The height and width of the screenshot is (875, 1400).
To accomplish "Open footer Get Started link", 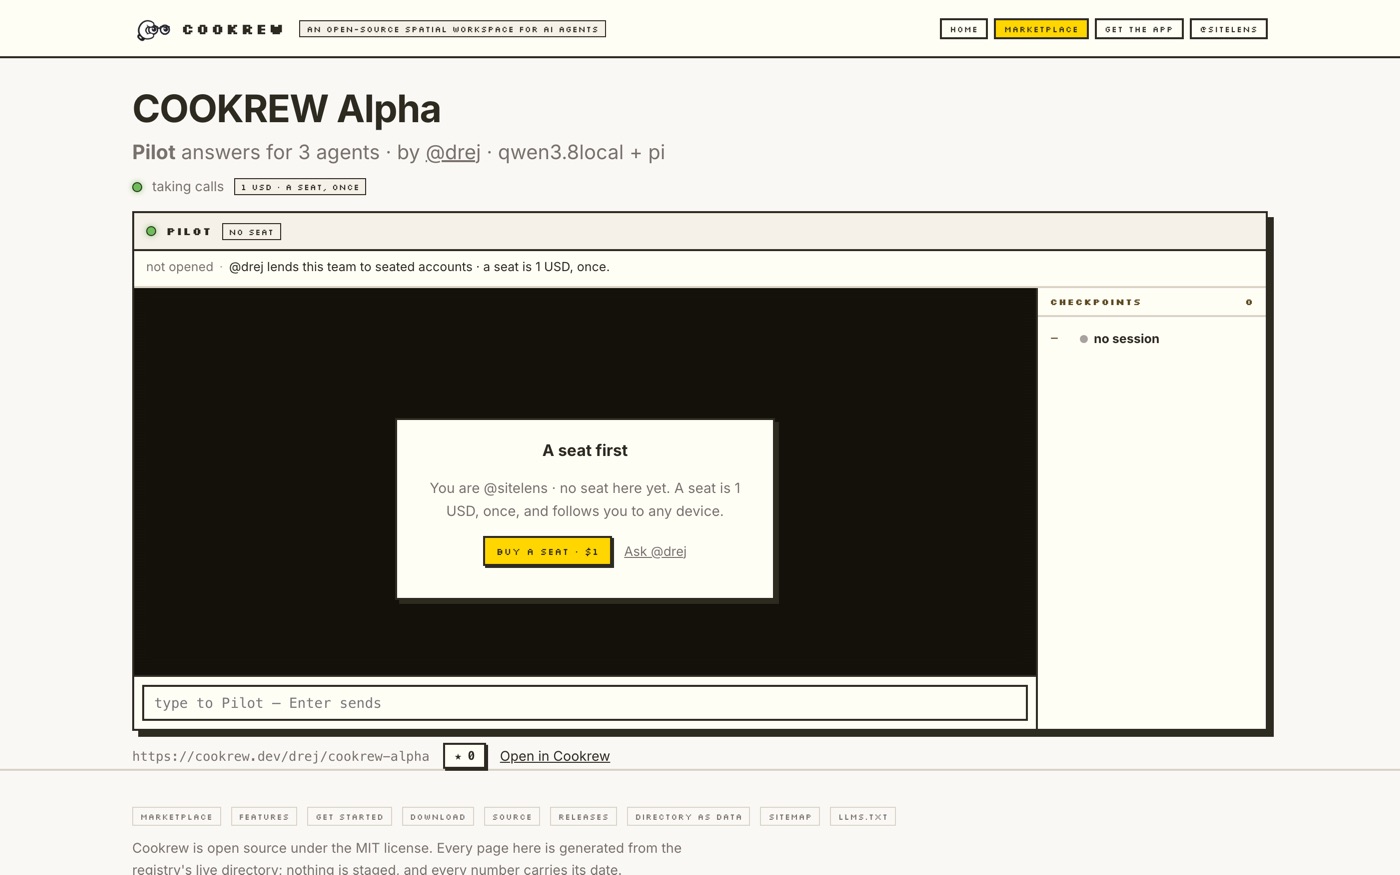I will (x=350, y=817).
